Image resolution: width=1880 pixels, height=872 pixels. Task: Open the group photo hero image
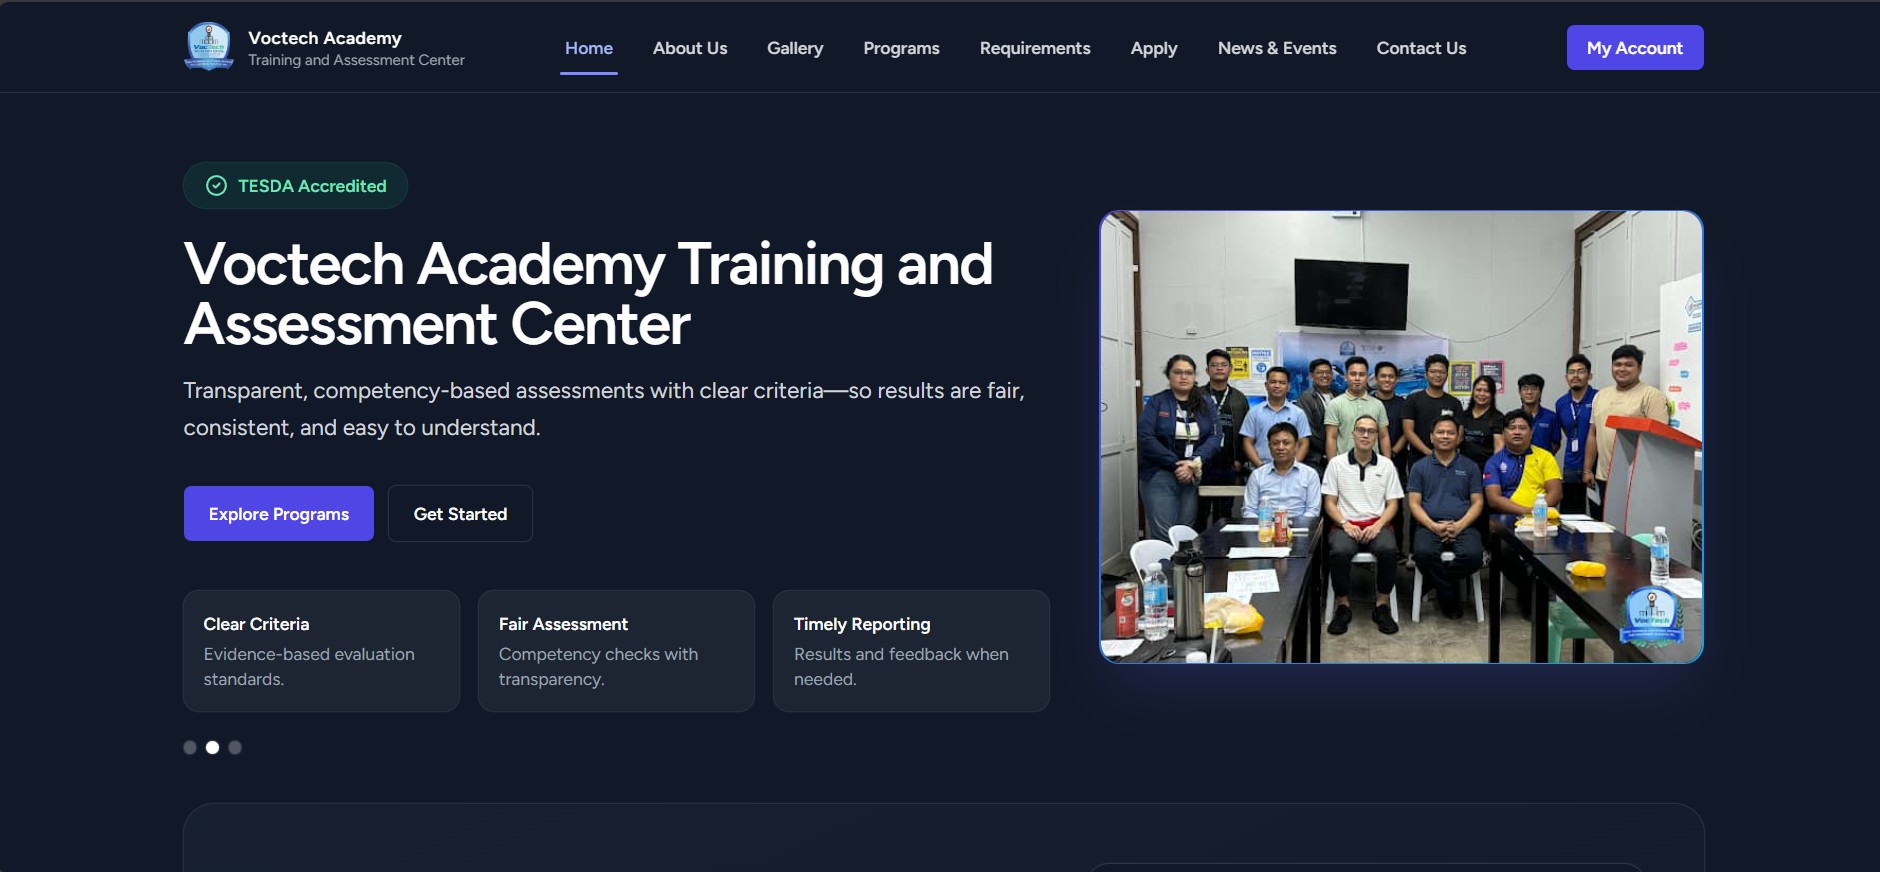1400,436
